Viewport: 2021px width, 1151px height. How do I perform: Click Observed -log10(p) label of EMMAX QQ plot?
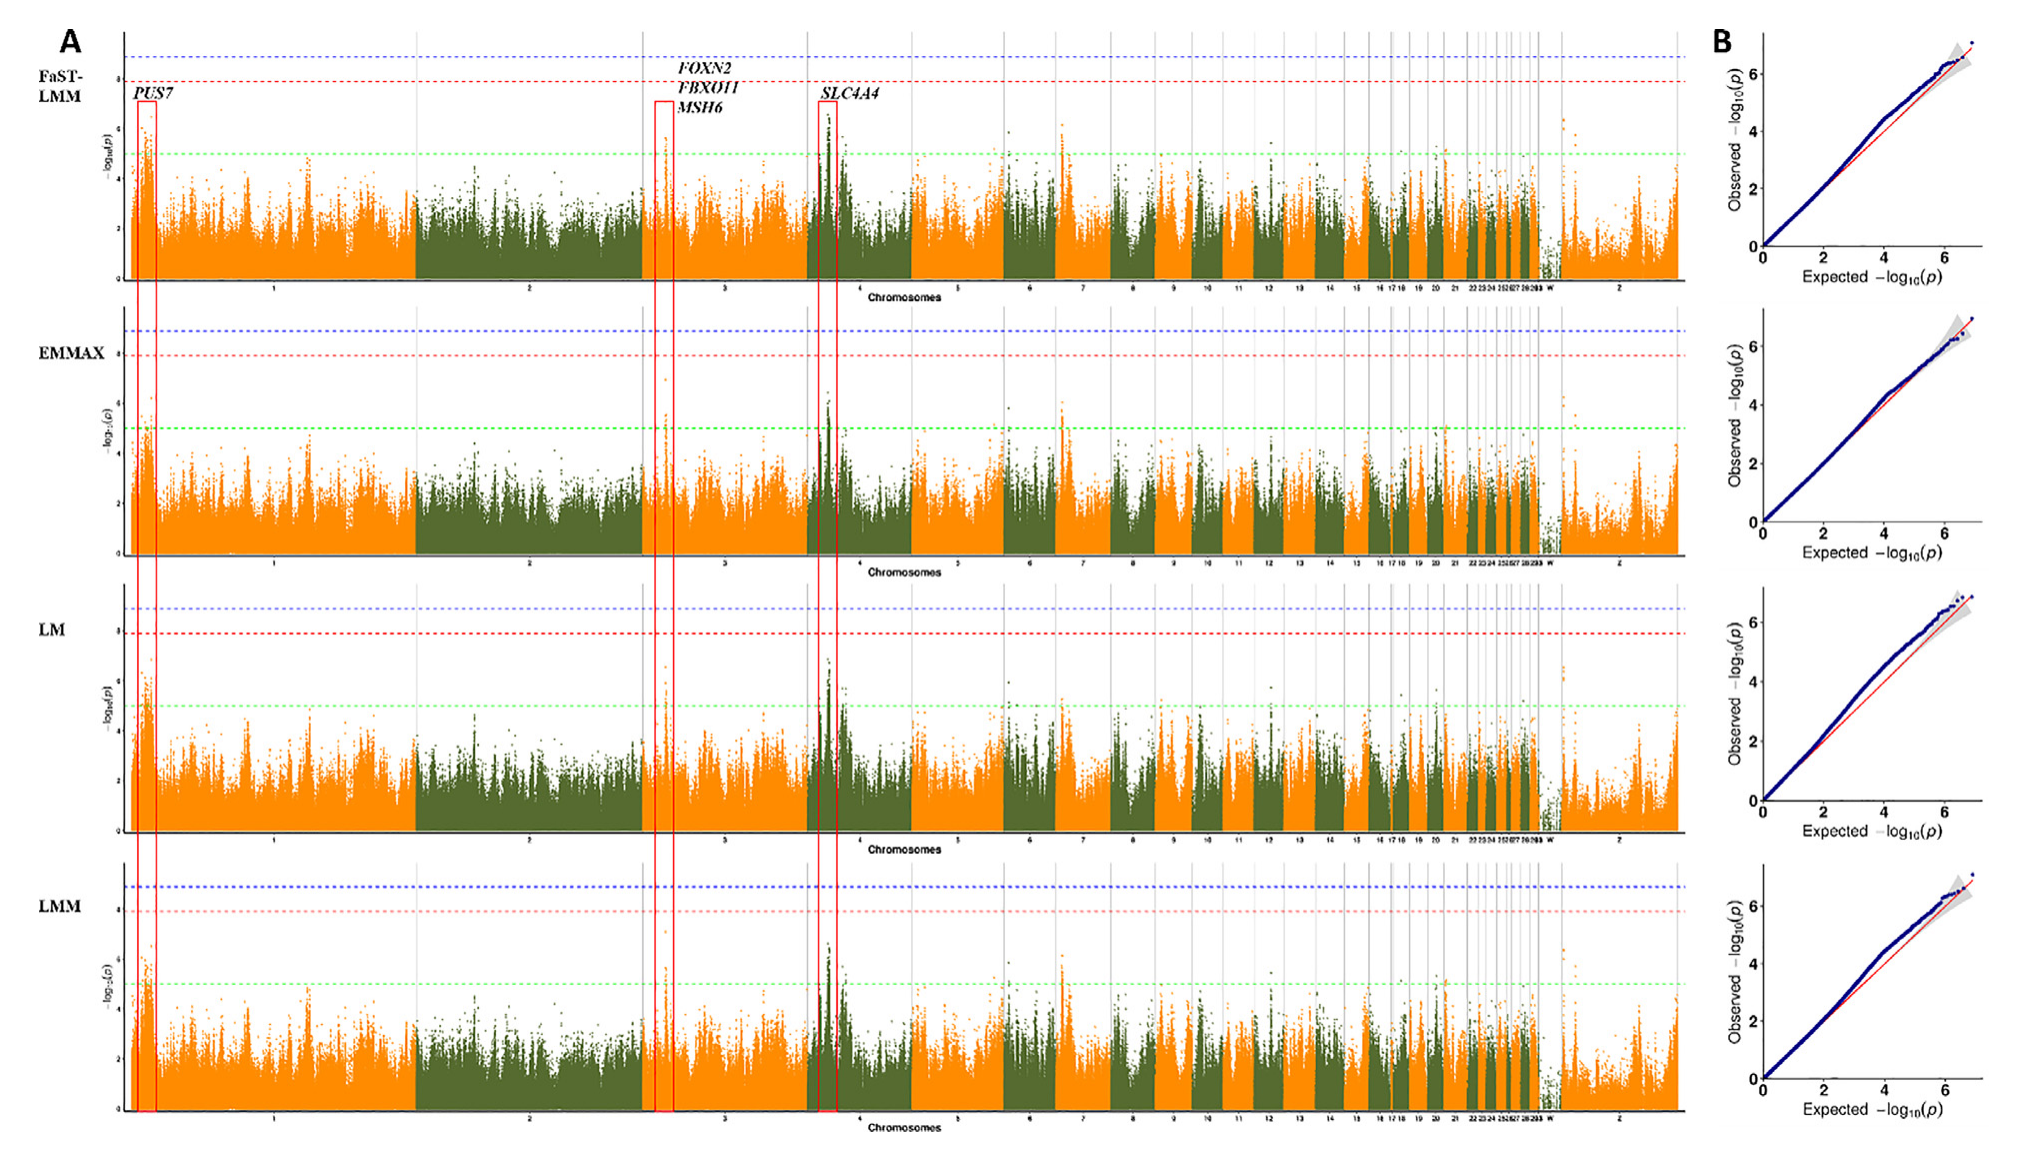pos(1735,416)
